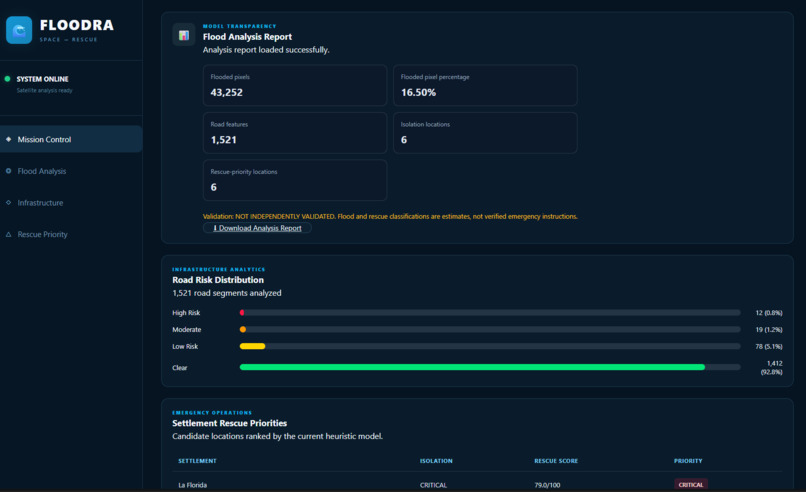
Task: Click the MODEL TRANSPARENCY label
Action: (x=240, y=26)
